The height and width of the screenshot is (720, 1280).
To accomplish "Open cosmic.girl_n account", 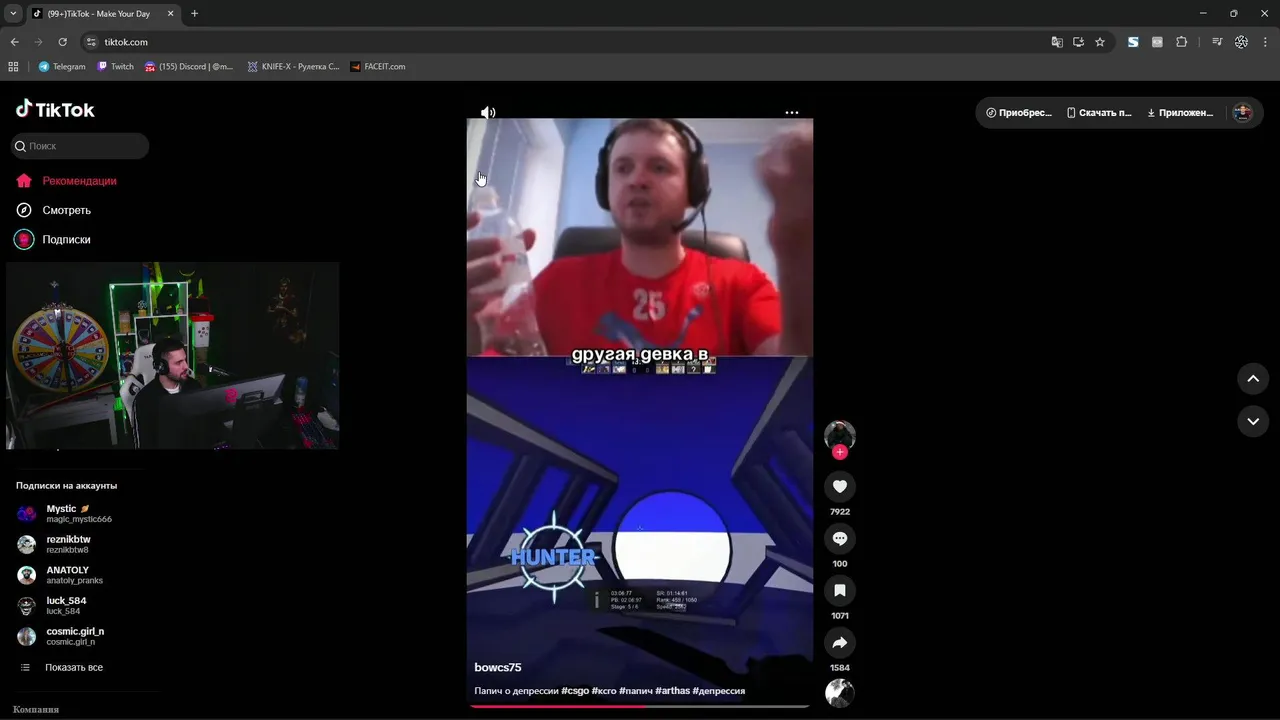I will pyautogui.click(x=61, y=636).
